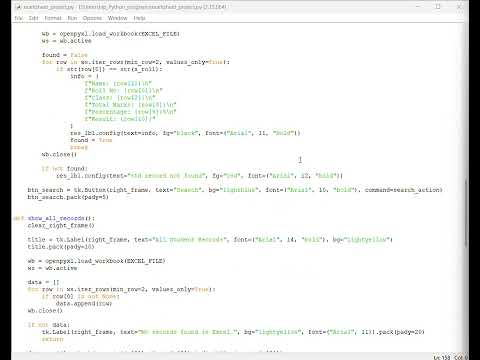Click the 'if not data:' line
Screen dimensions: 480x360
point(49,325)
